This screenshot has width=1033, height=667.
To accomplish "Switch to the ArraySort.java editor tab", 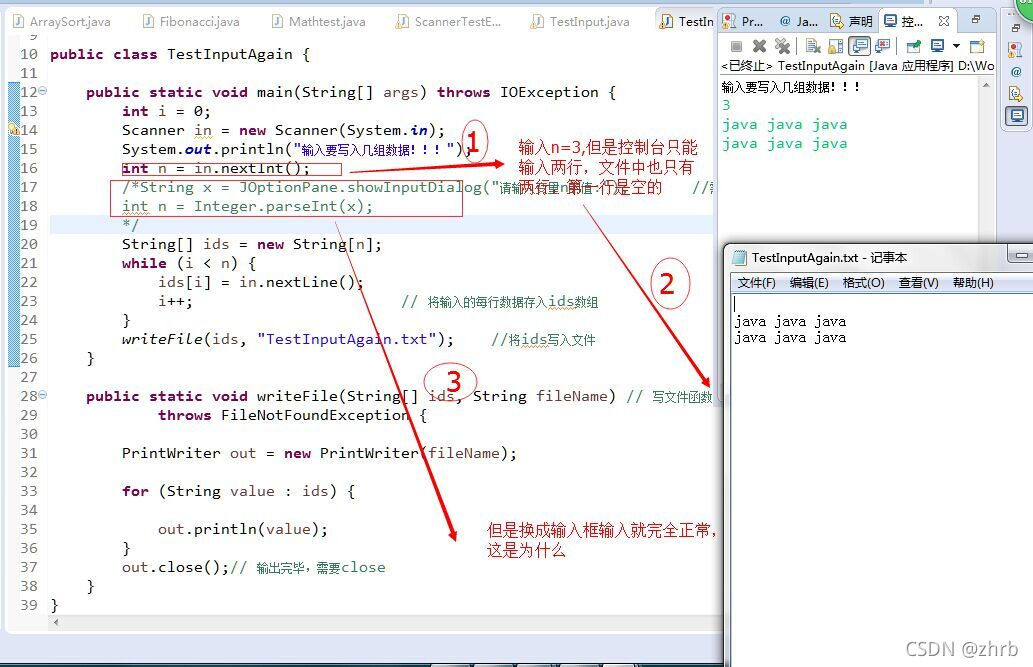I will click(61, 22).
